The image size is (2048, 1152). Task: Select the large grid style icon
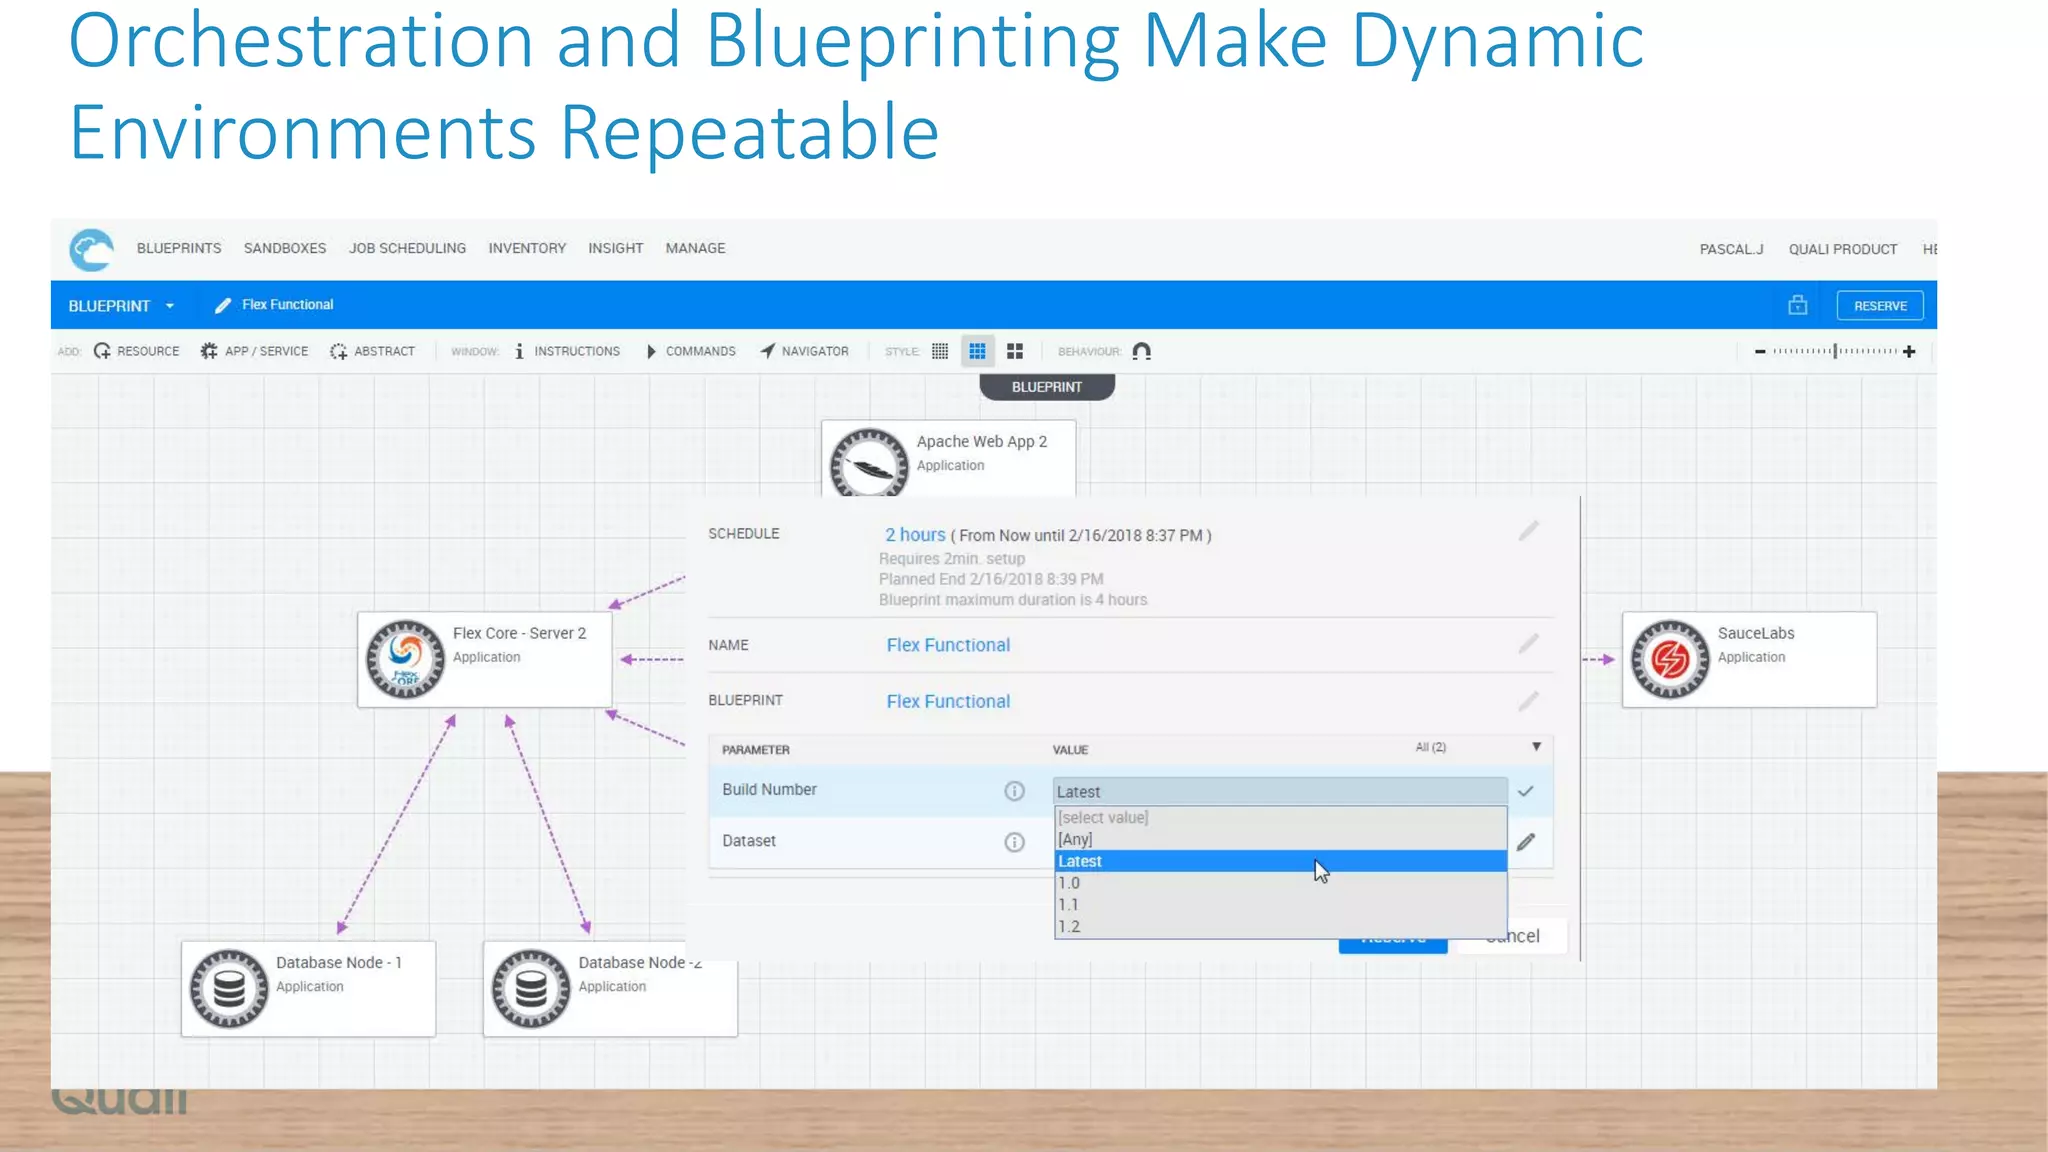click(x=1015, y=351)
